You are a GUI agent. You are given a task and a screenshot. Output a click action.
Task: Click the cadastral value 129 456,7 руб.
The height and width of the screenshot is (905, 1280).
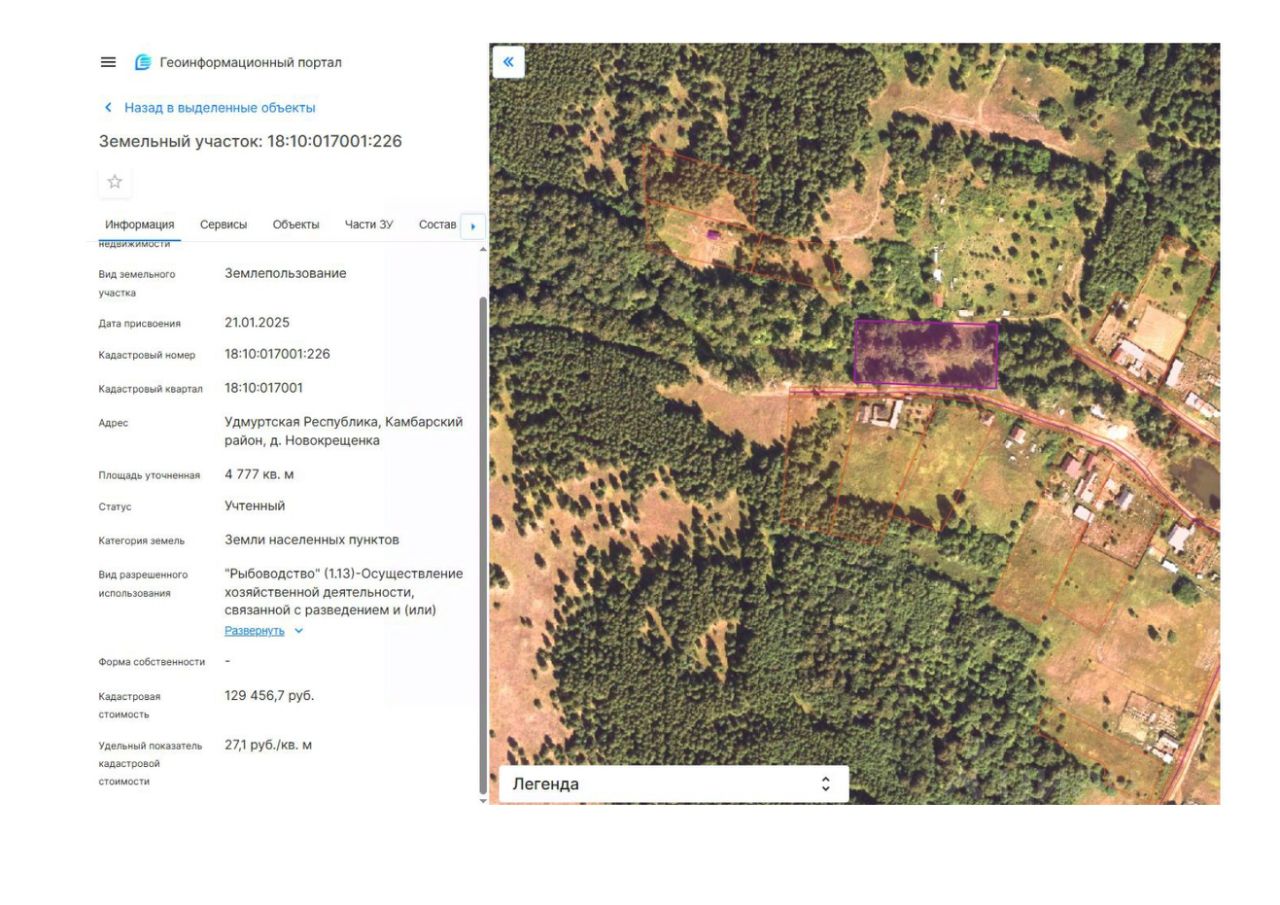(x=269, y=695)
